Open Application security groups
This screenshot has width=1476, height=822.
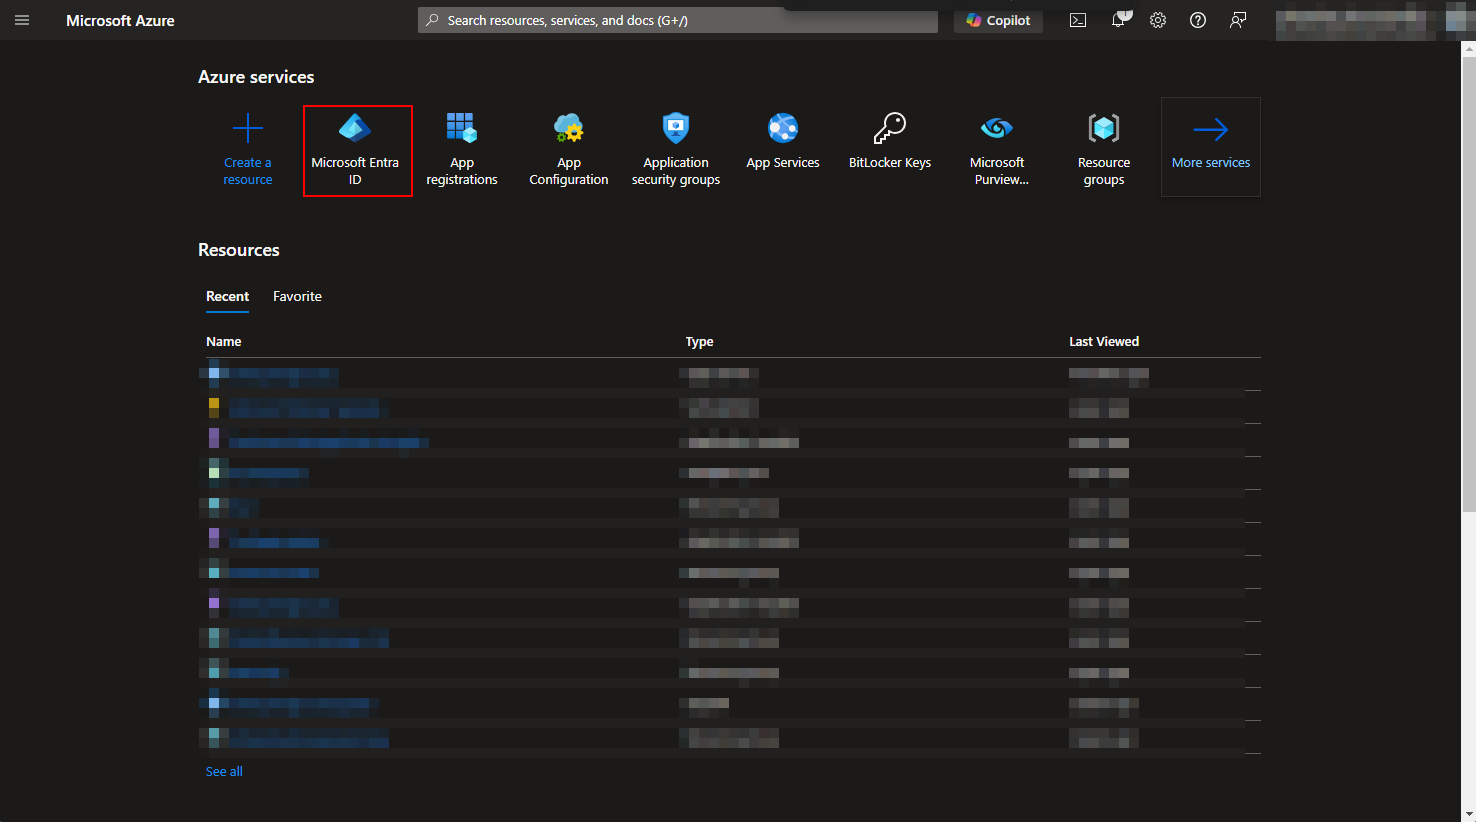pos(676,150)
